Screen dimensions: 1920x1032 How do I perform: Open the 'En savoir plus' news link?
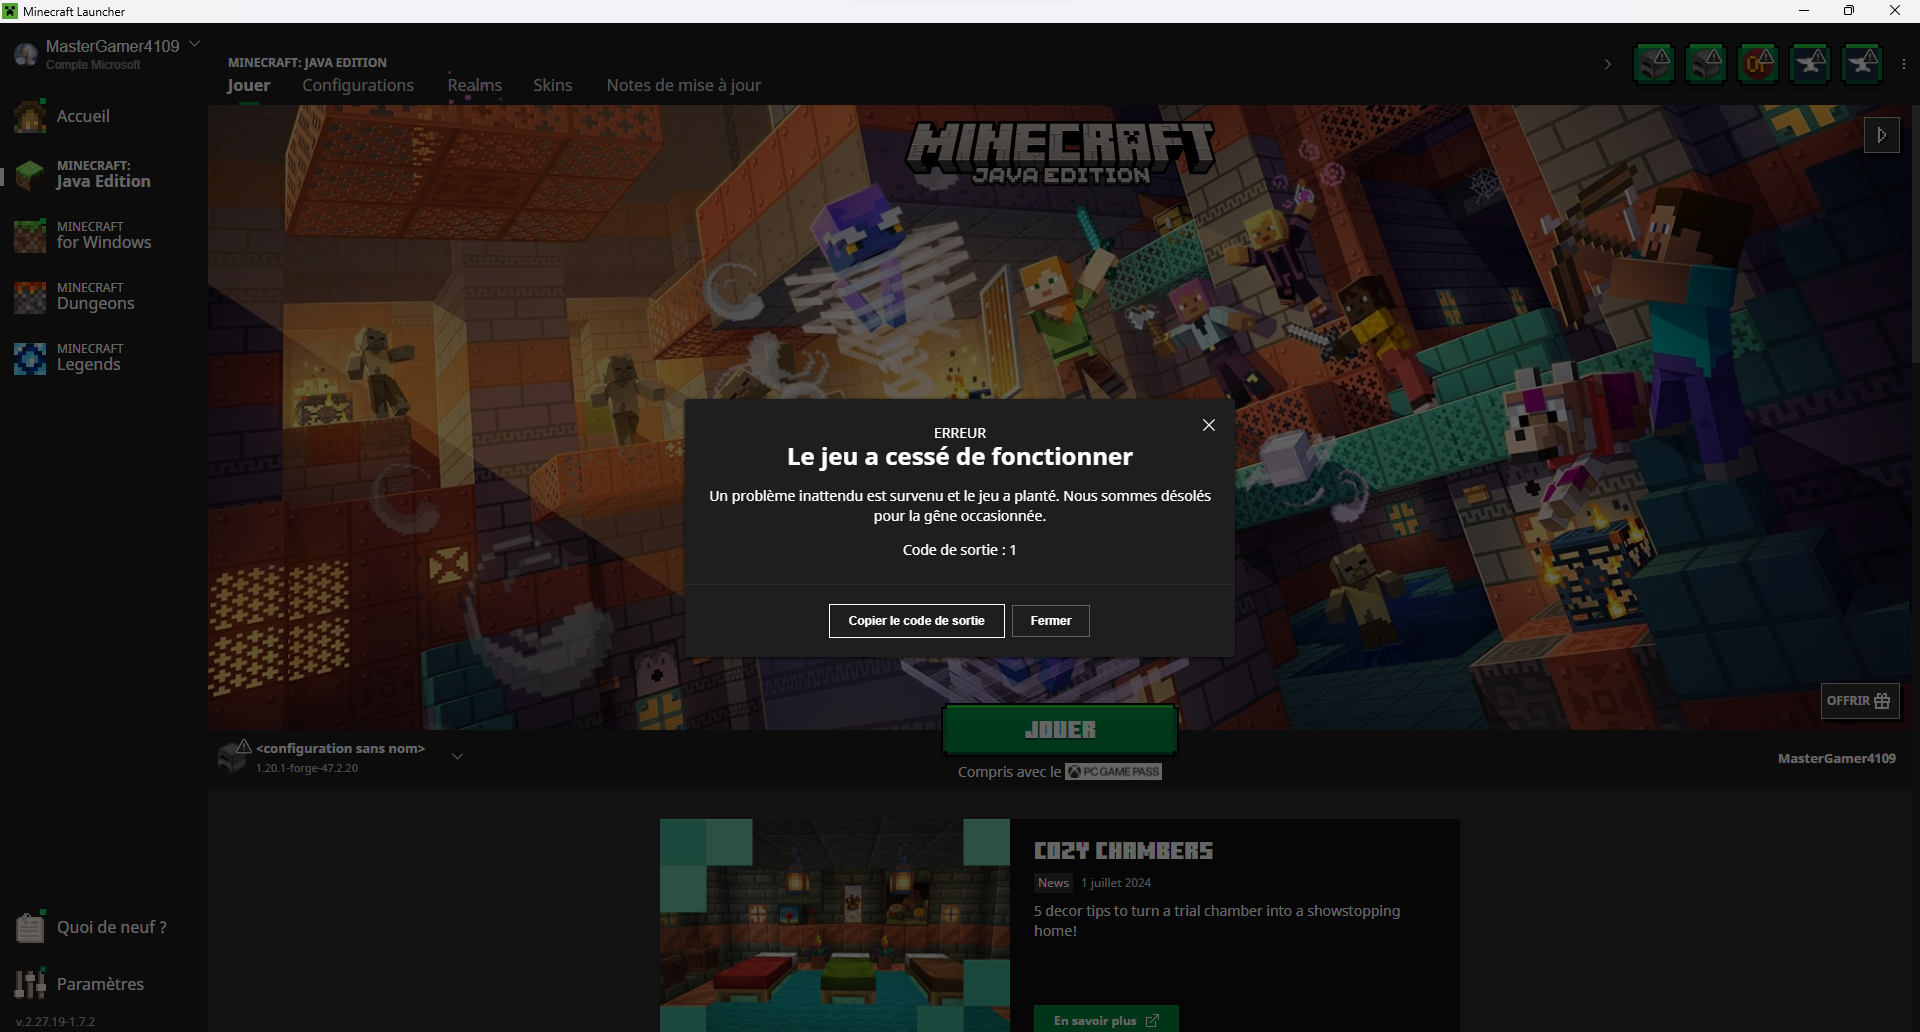[x=1106, y=1020]
